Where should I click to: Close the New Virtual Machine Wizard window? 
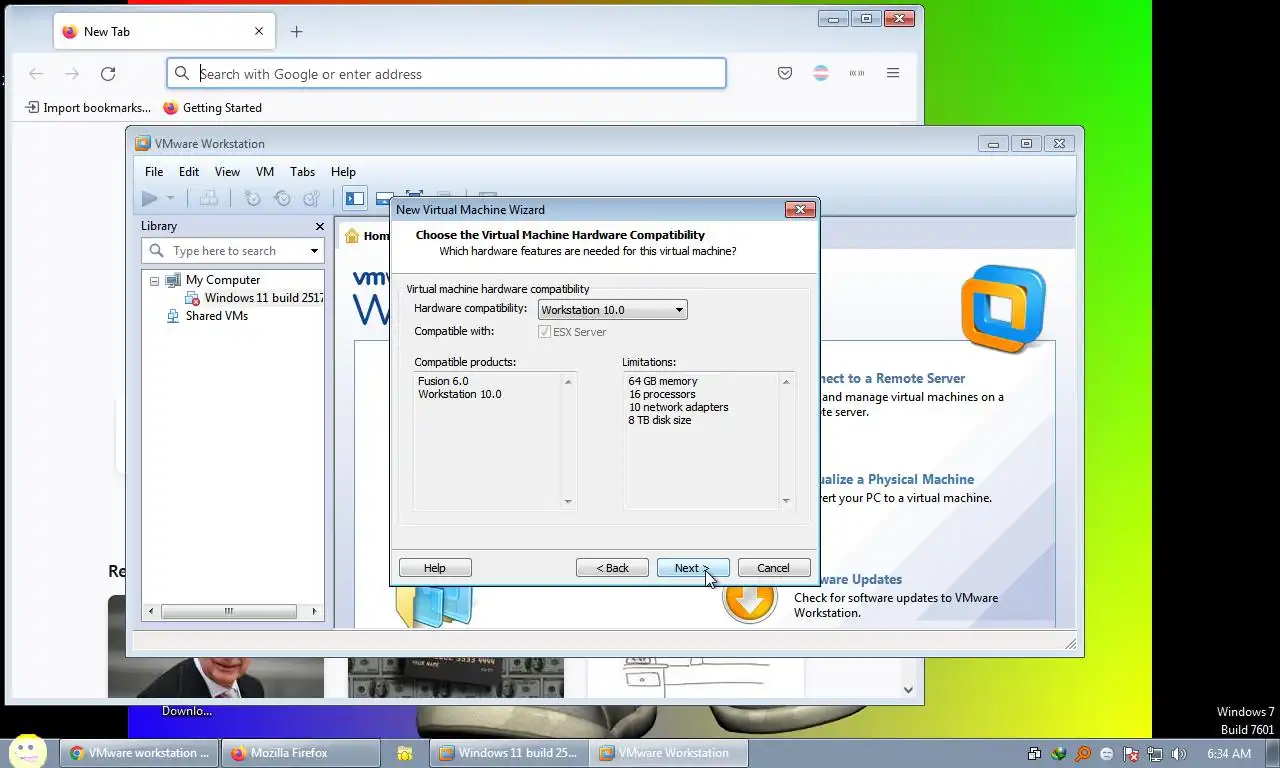[x=799, y=209]
